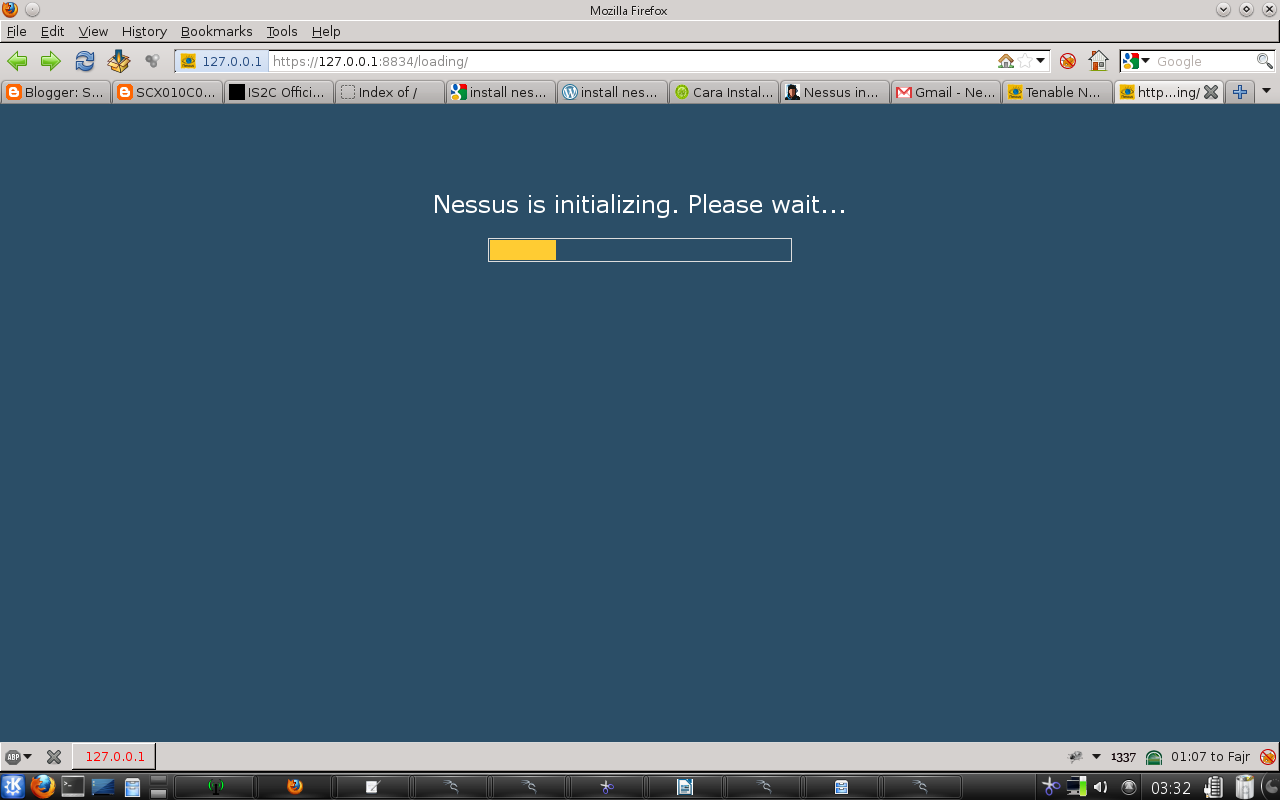
Task: Switch to the Index of / tab
Action: click(389, 92)
